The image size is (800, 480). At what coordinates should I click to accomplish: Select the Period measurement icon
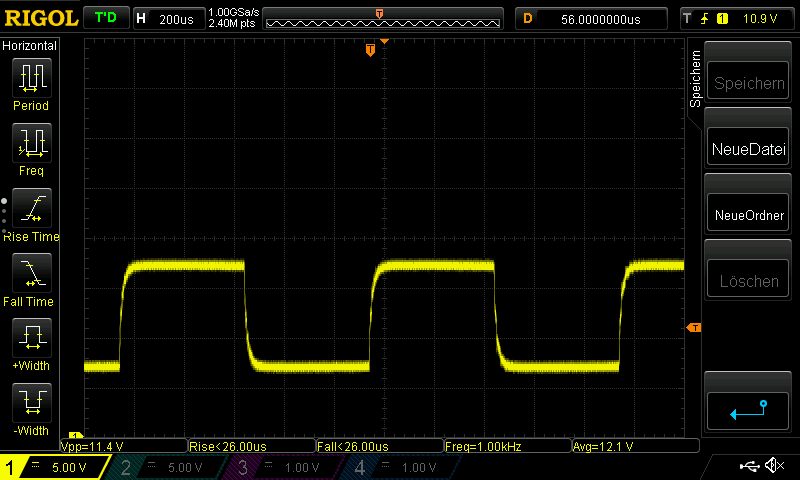point(31,76)
